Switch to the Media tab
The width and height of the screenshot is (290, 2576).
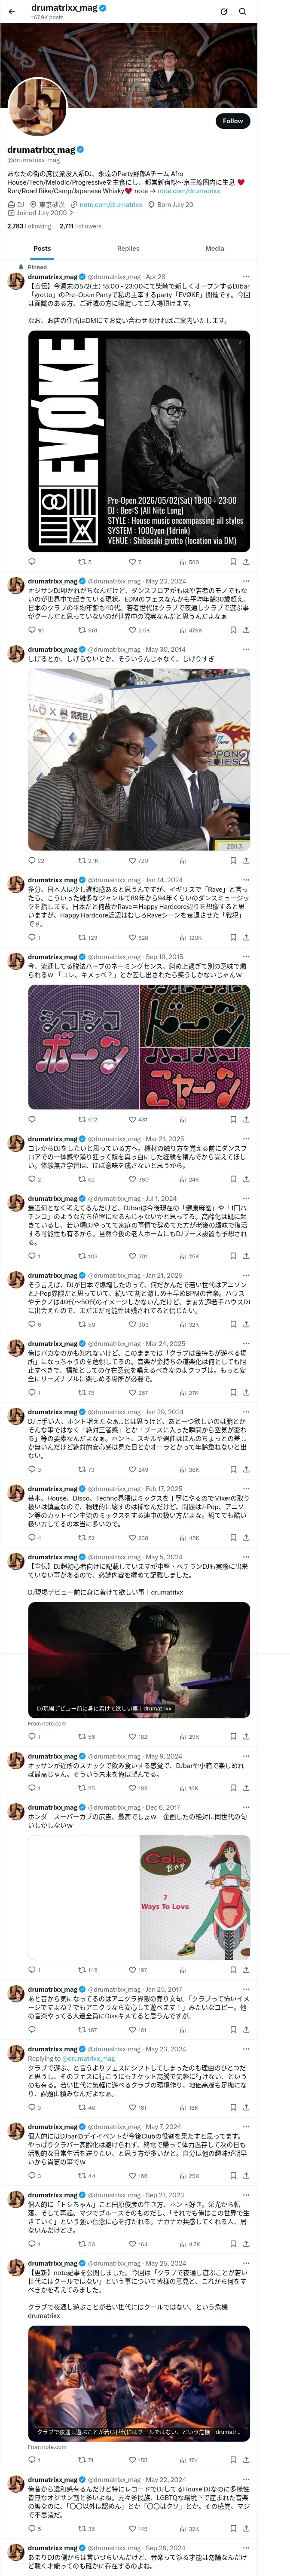tap(214, 248)
